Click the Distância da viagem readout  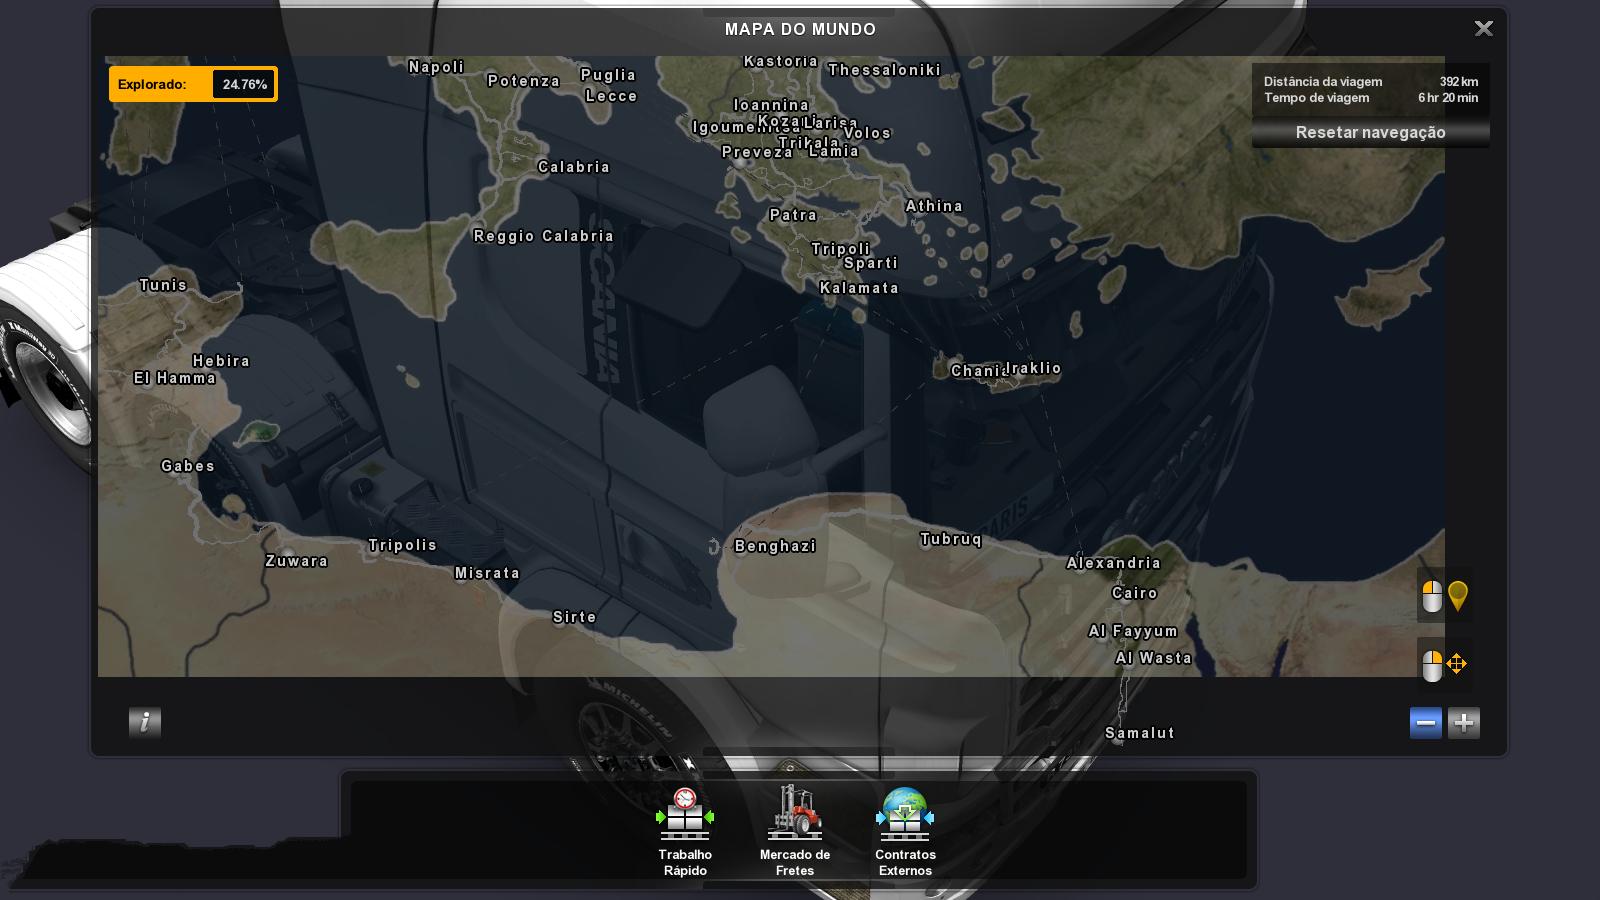click(1370, 82)
